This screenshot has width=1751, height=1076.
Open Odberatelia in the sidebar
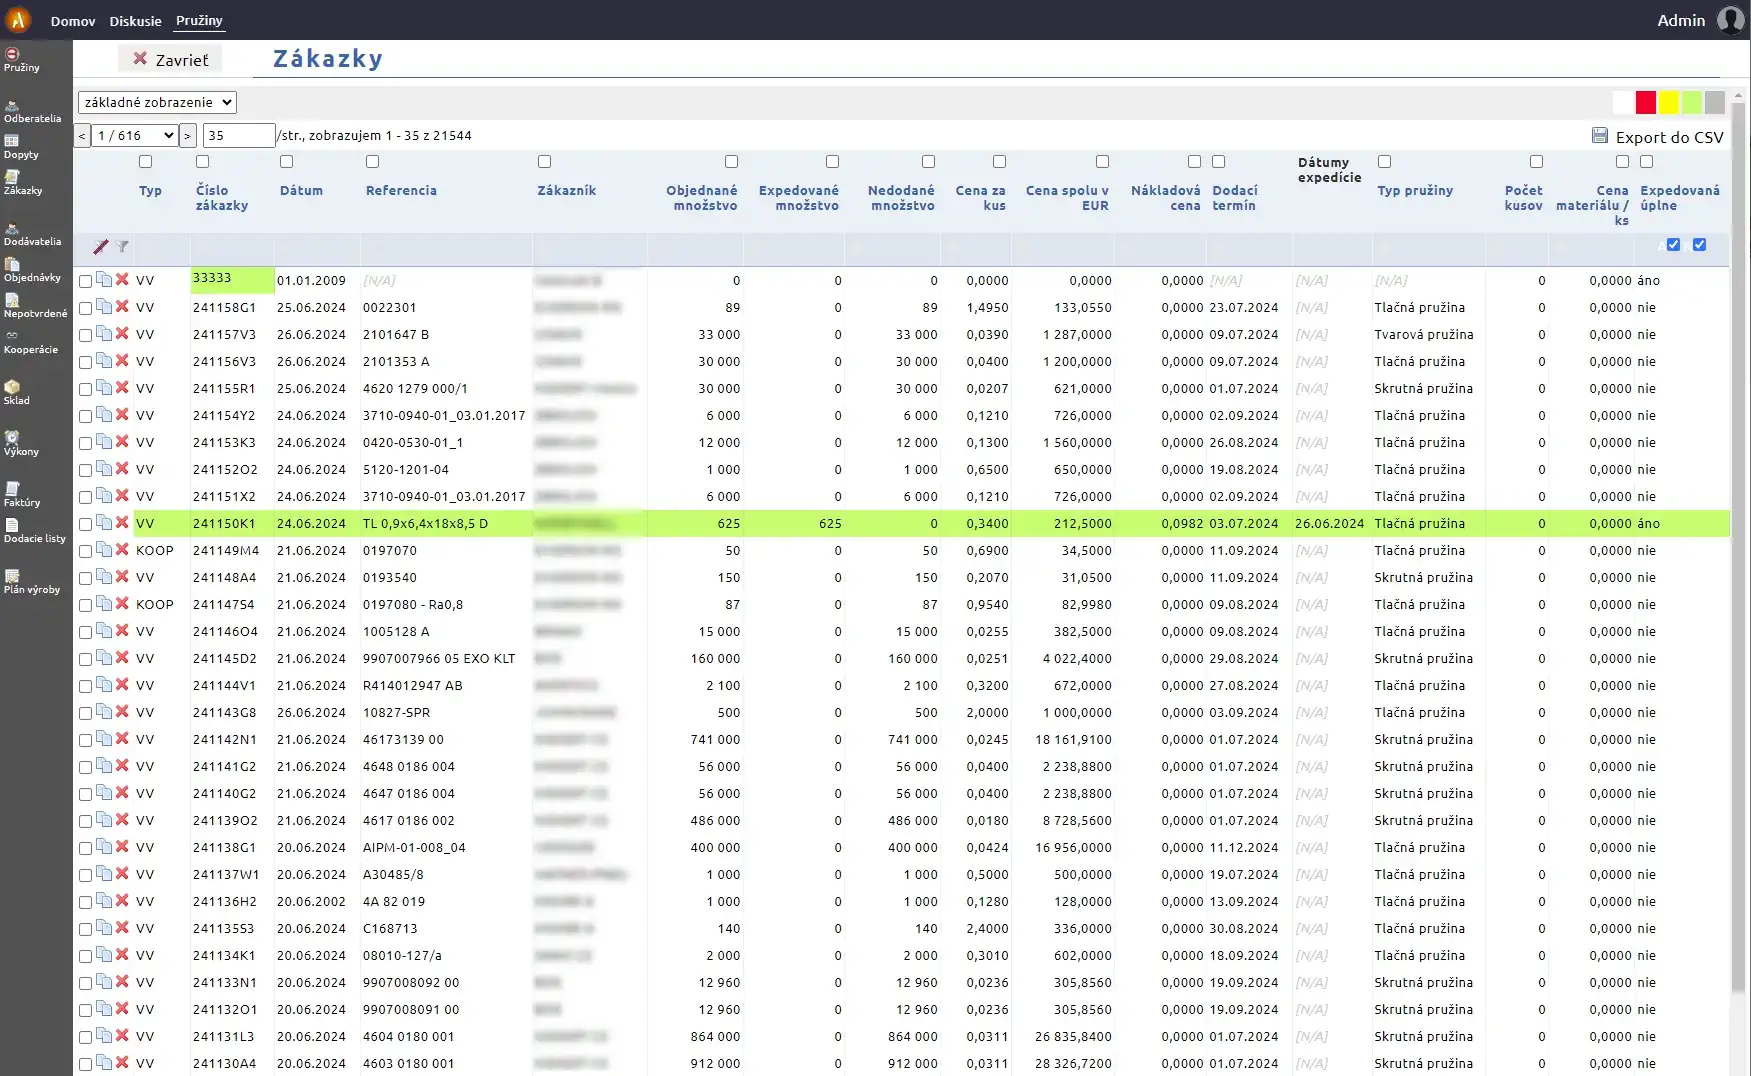pos(32,112)
